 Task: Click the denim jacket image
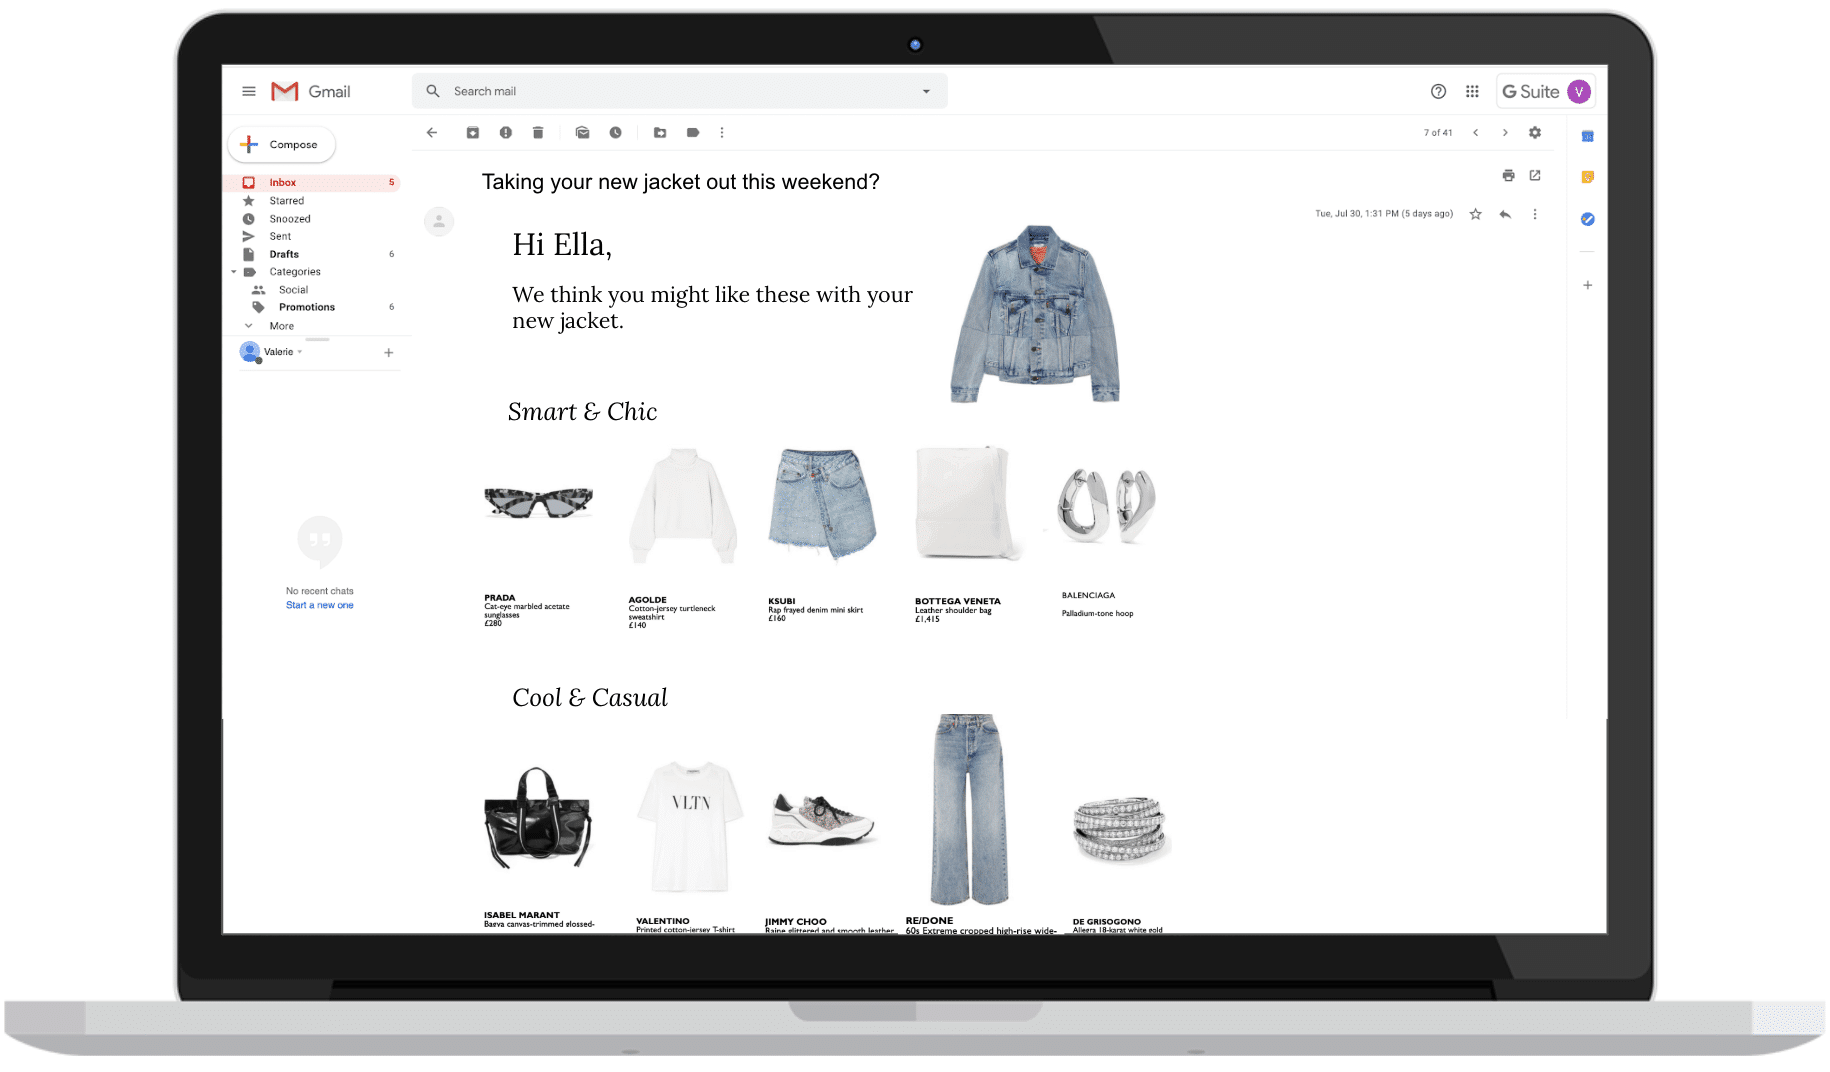[x=1036, y=314]
